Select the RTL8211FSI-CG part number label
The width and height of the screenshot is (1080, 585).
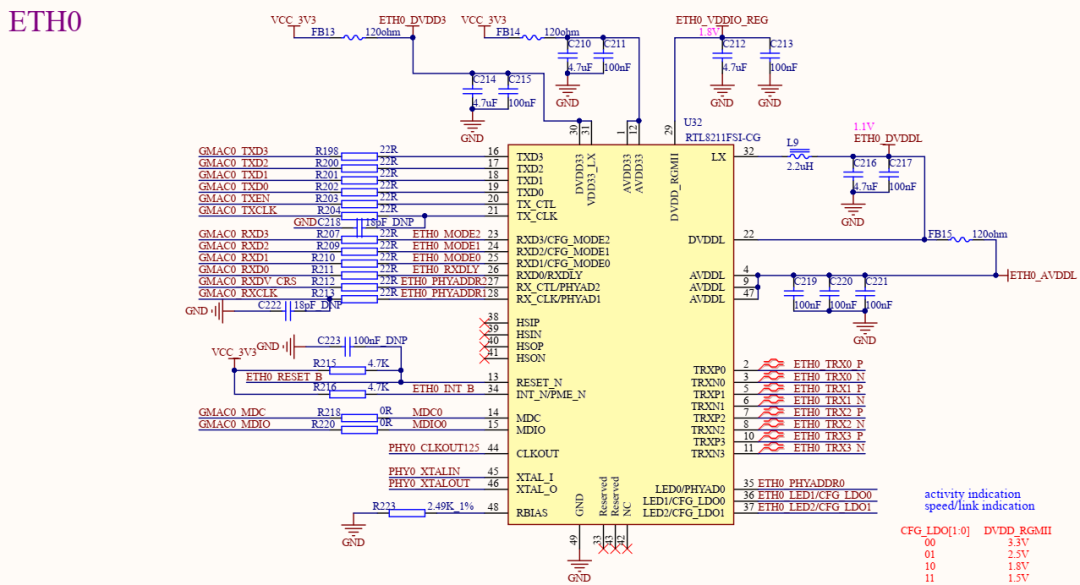tap(723, 138)
